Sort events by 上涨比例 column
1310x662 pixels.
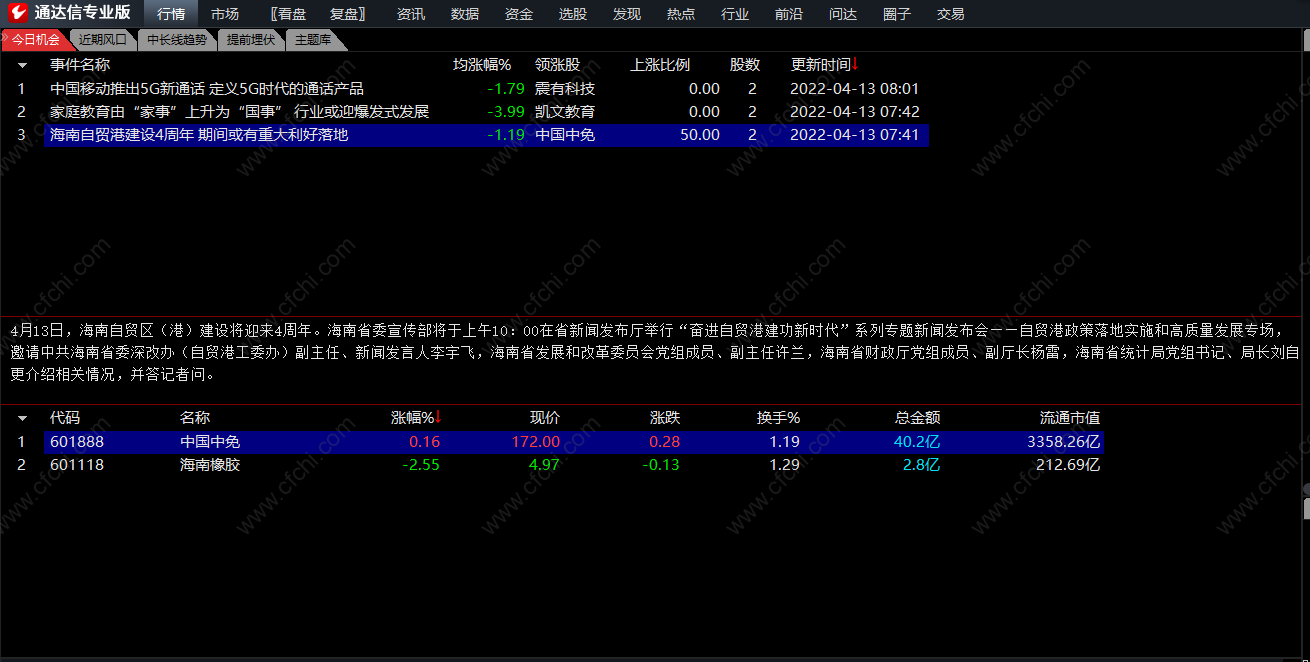pyautogui.click(x=660, y=65)
